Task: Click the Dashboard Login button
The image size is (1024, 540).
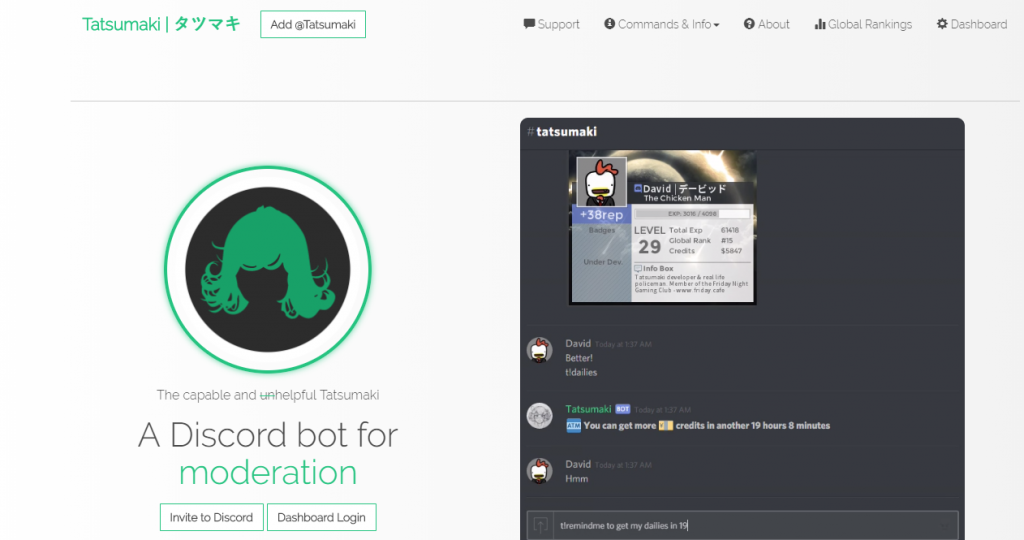Action: click(x=321, y=517)
